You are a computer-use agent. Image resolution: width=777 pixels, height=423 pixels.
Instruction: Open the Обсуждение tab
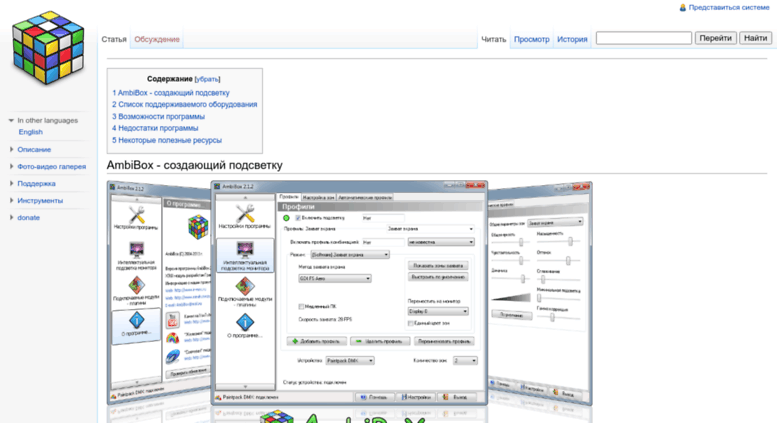[x=157, y=39]
